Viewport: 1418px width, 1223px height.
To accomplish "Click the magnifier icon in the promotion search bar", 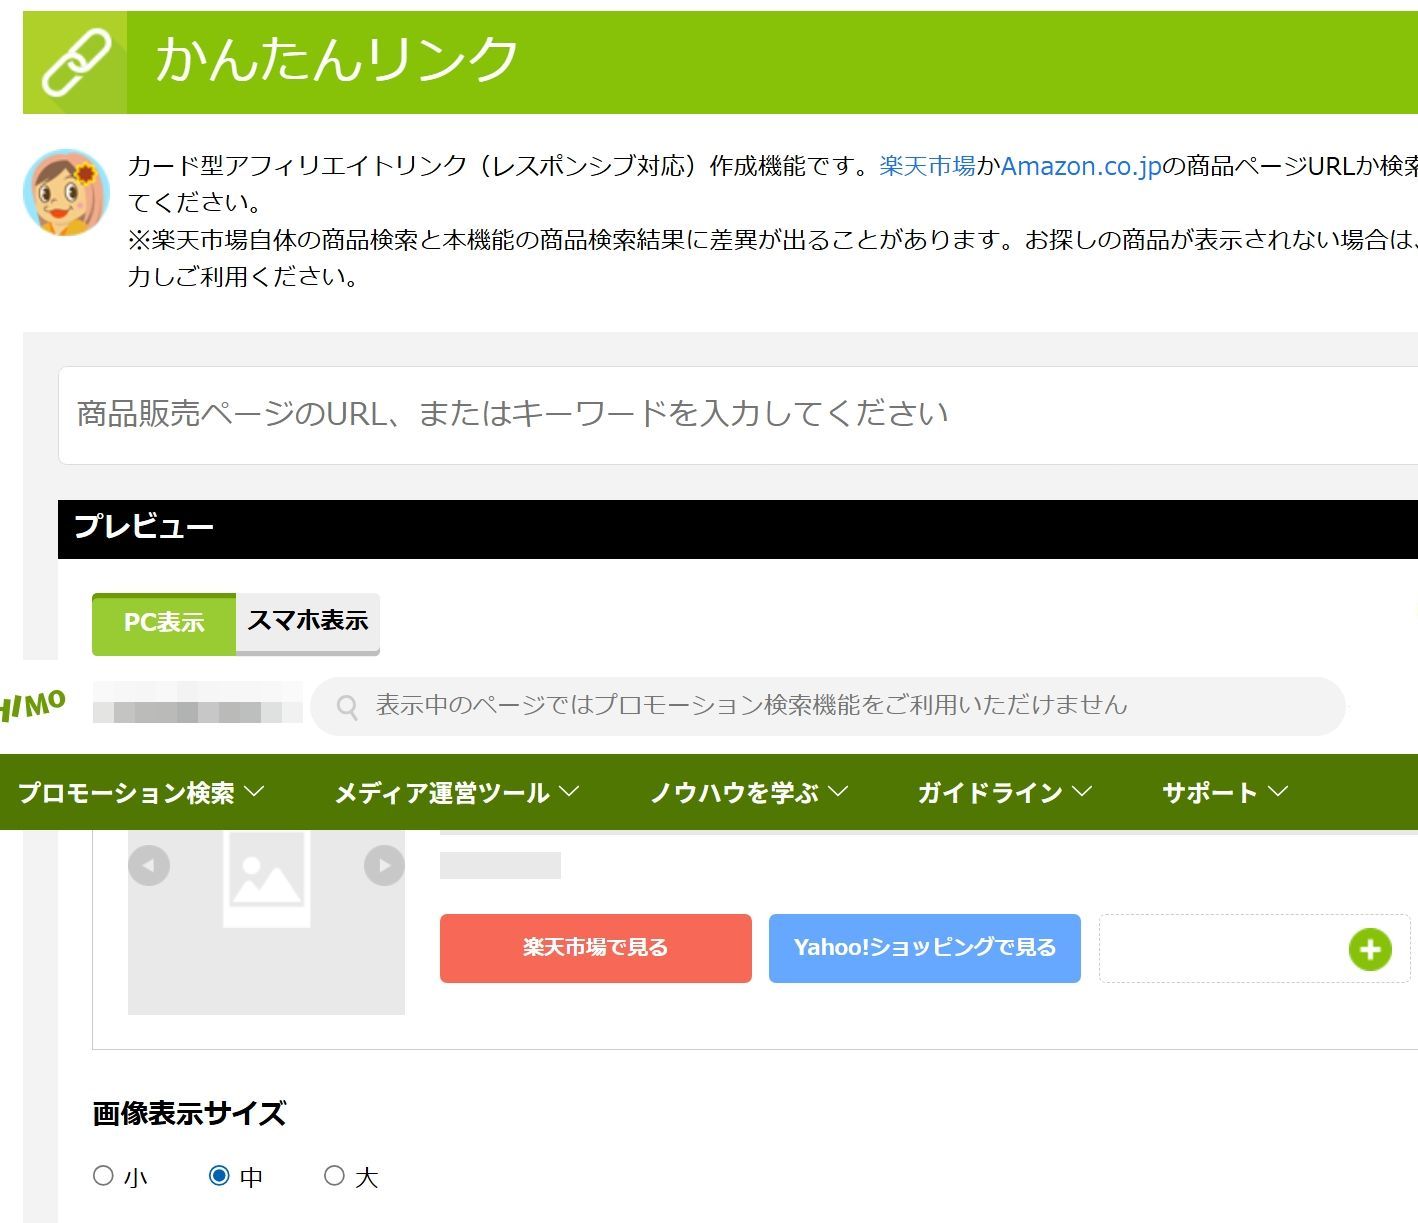I will 347,705.
